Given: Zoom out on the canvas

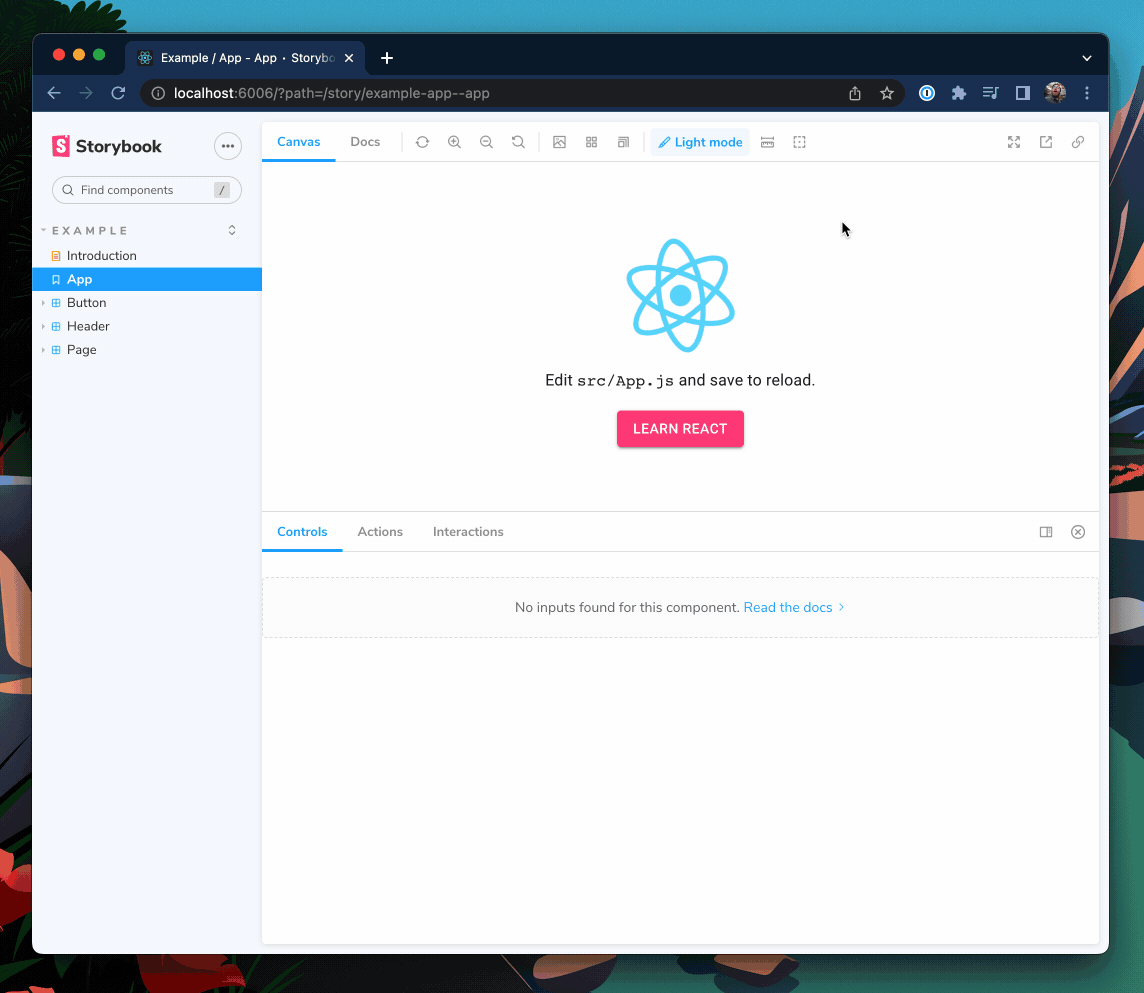Looking at the screenshot, I should pos(487,142).
